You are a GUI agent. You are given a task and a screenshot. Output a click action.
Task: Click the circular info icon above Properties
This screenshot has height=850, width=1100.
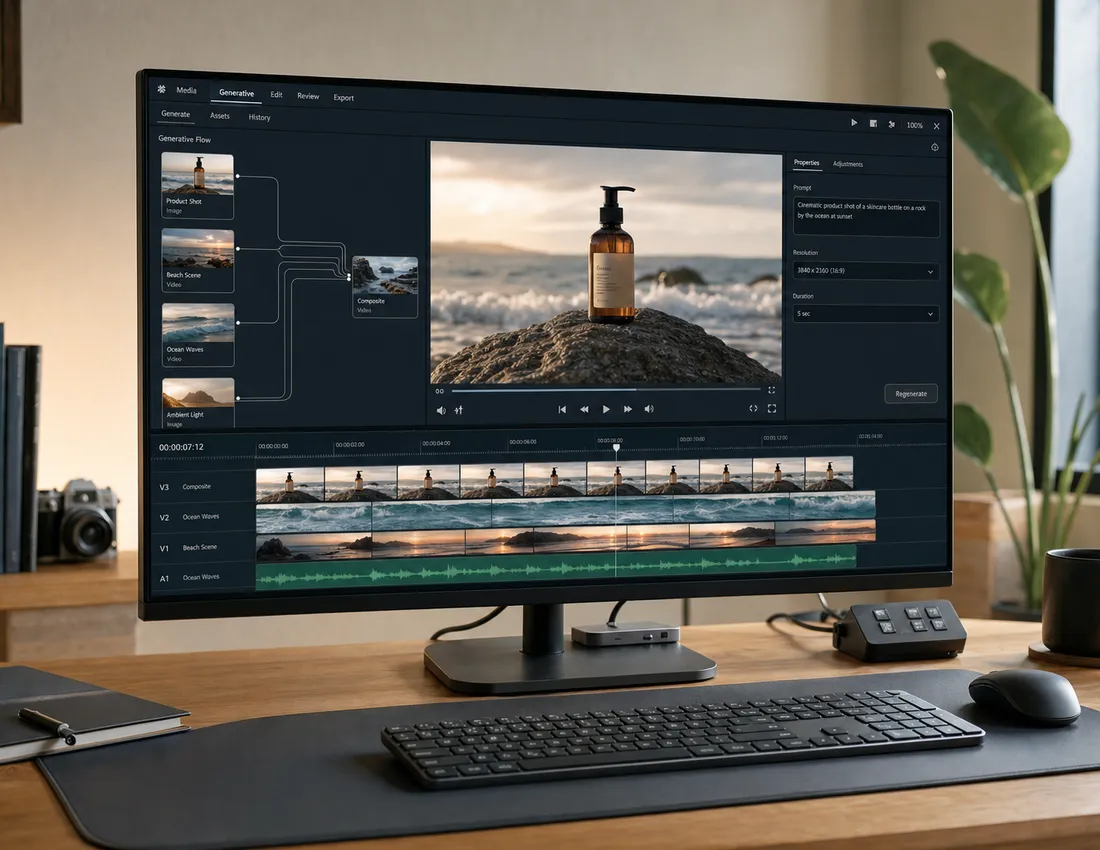point(934,147)
